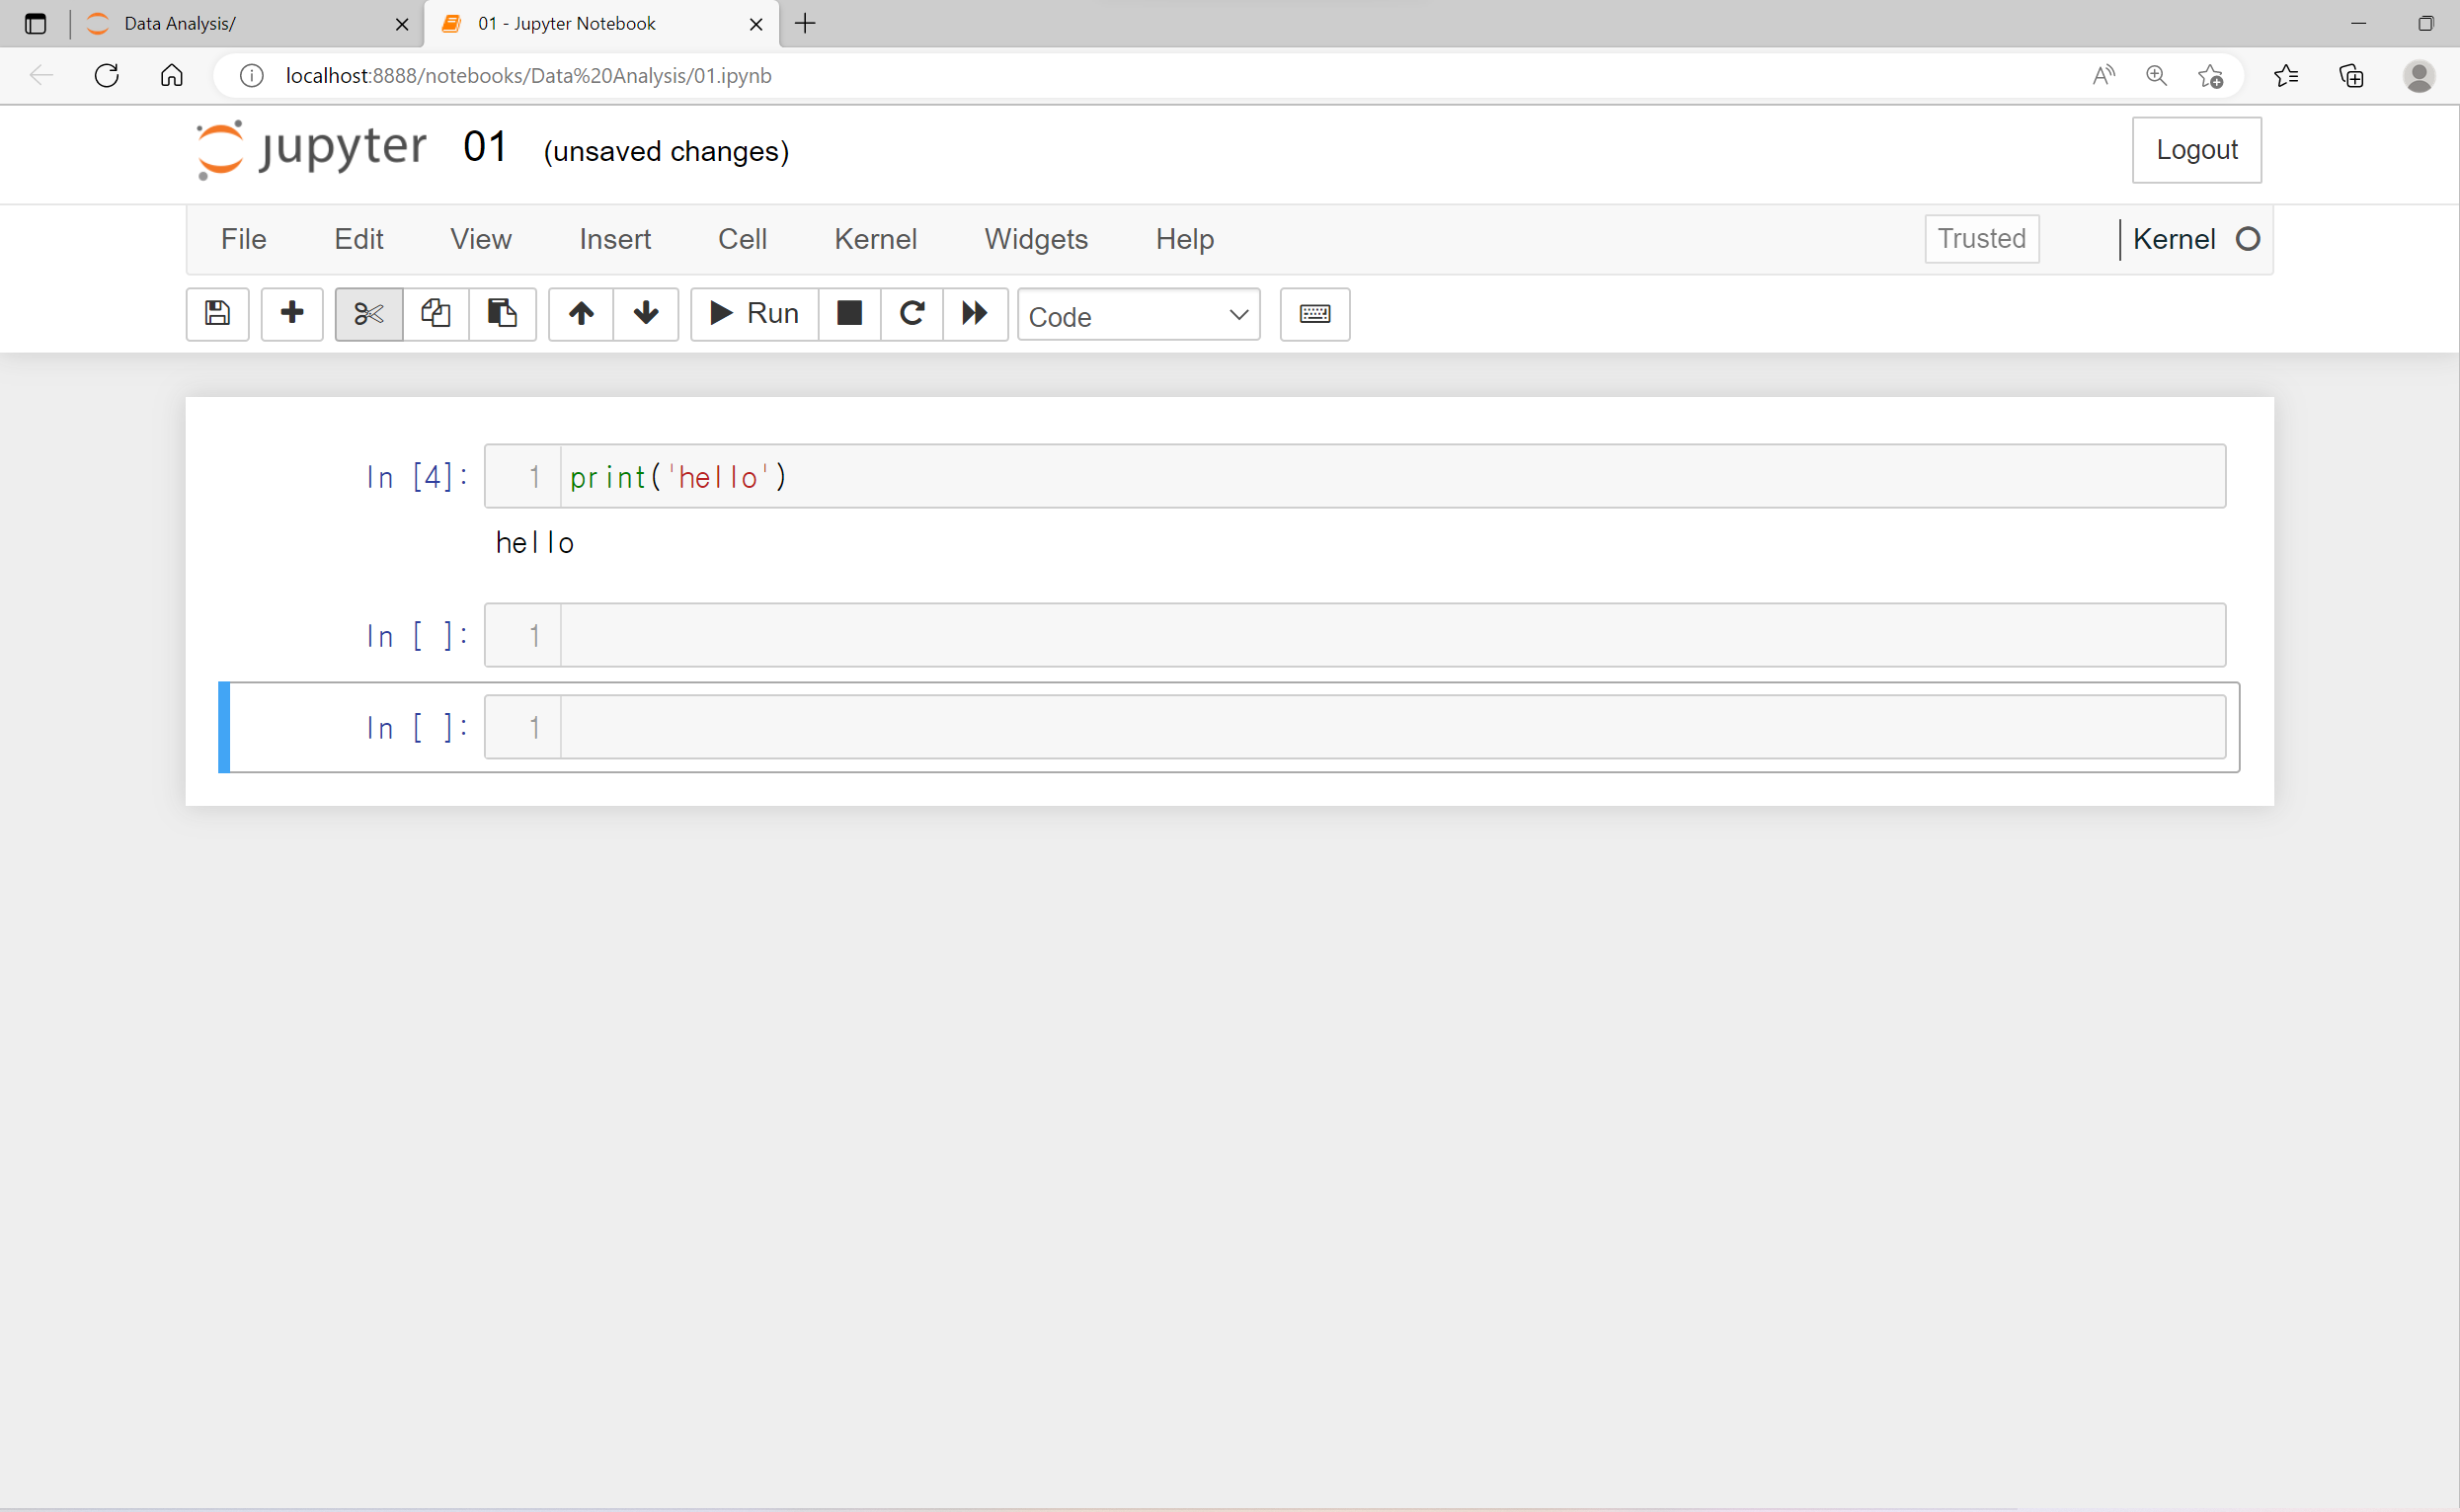This screenshot has width=2460, height=1512.
Task: Open the Cell menu
Action: (x=742, y=239)
